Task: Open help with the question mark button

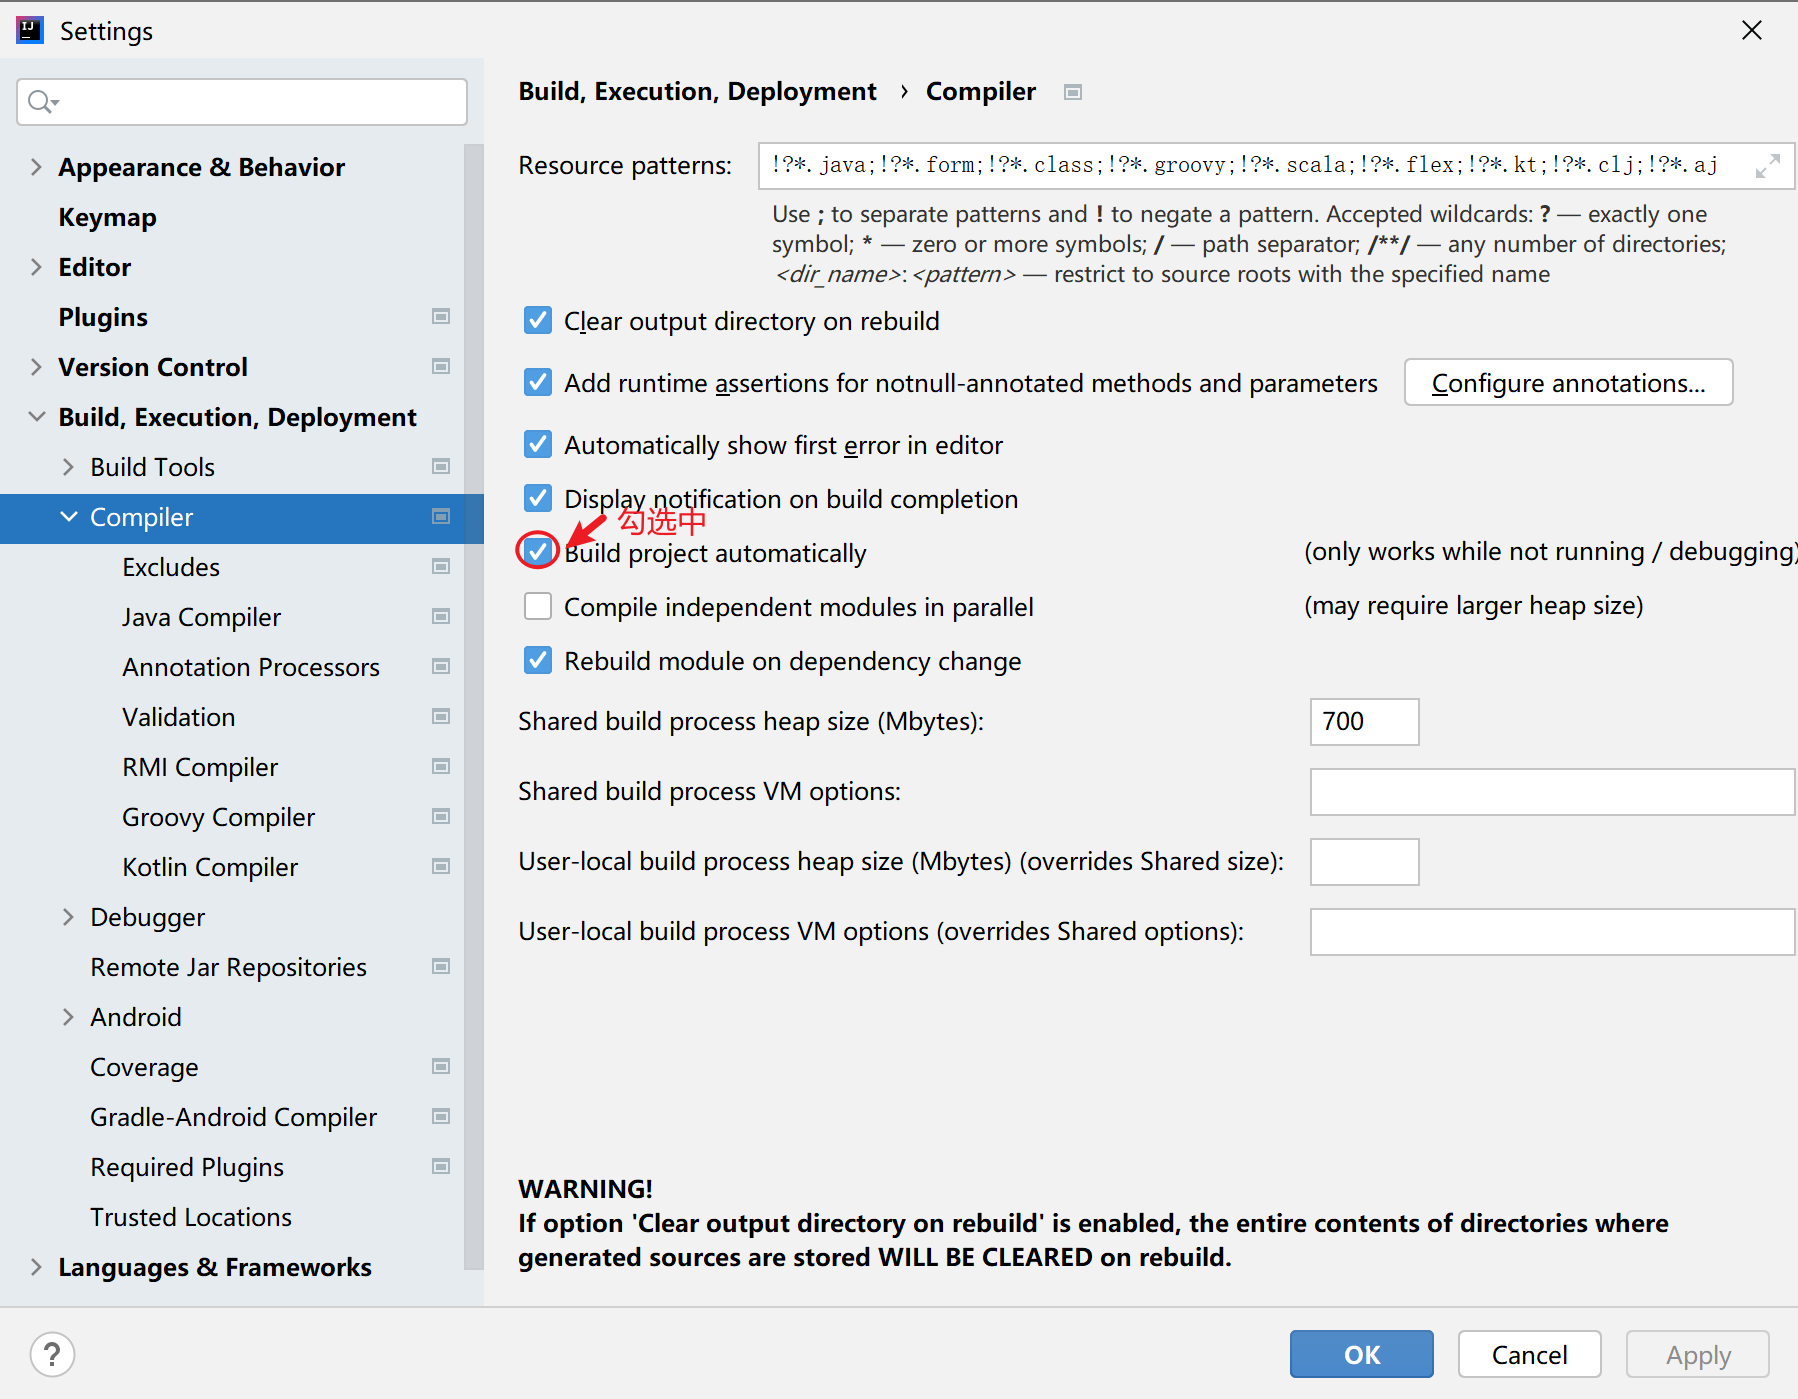Action: (52, 1355)
